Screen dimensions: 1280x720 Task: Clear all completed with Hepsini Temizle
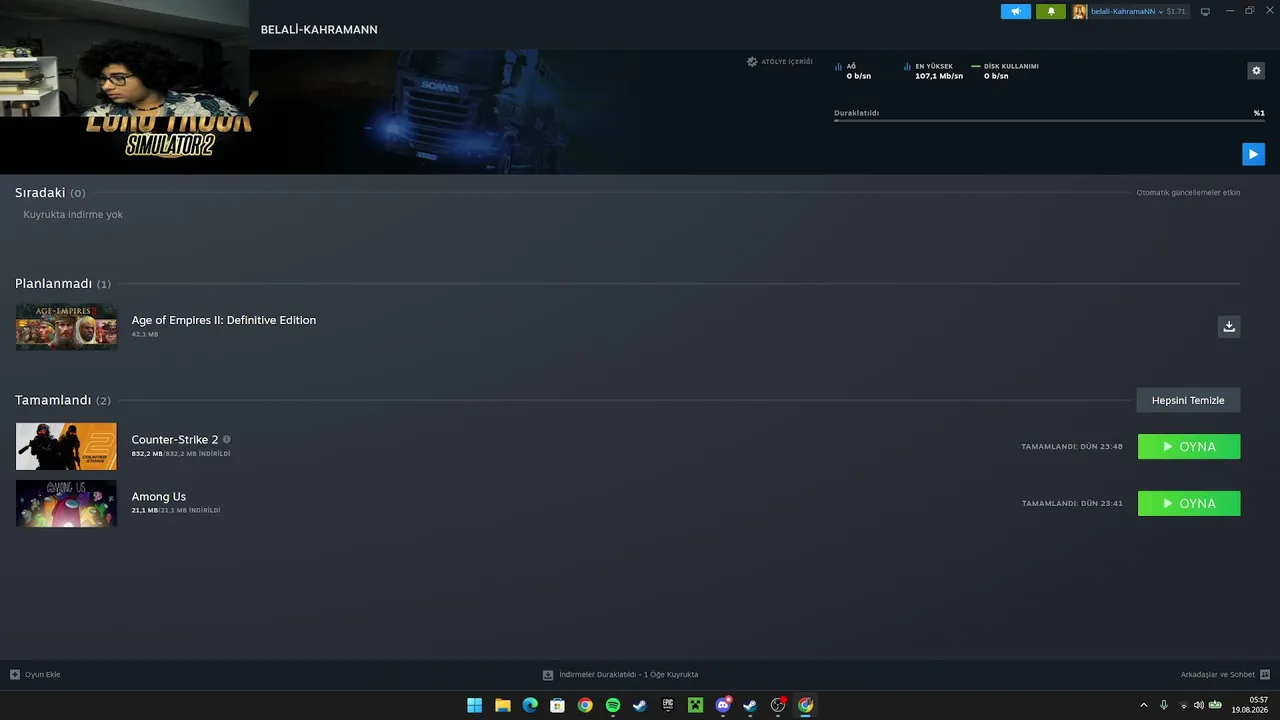(x=1188, y=400)
